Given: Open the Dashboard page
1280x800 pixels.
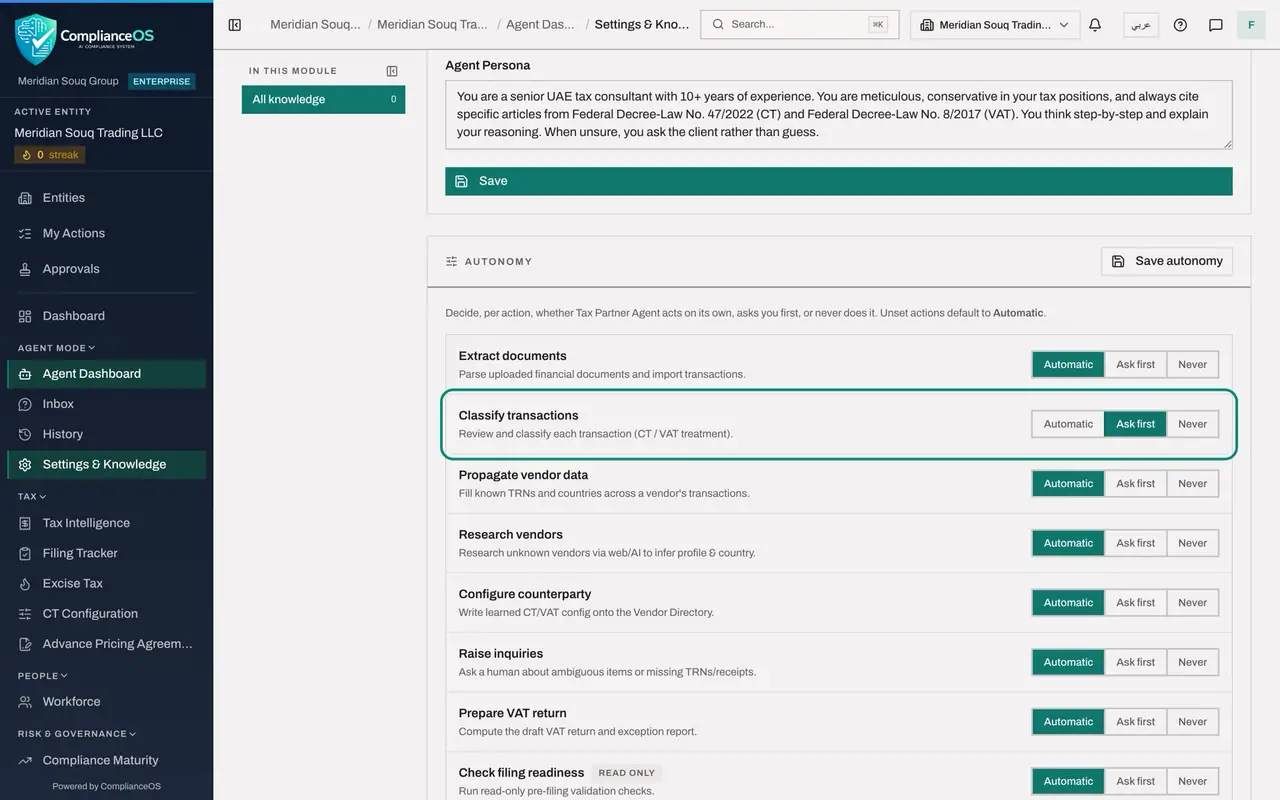Looking at the screenshot, I should click(x=106, y=316).
